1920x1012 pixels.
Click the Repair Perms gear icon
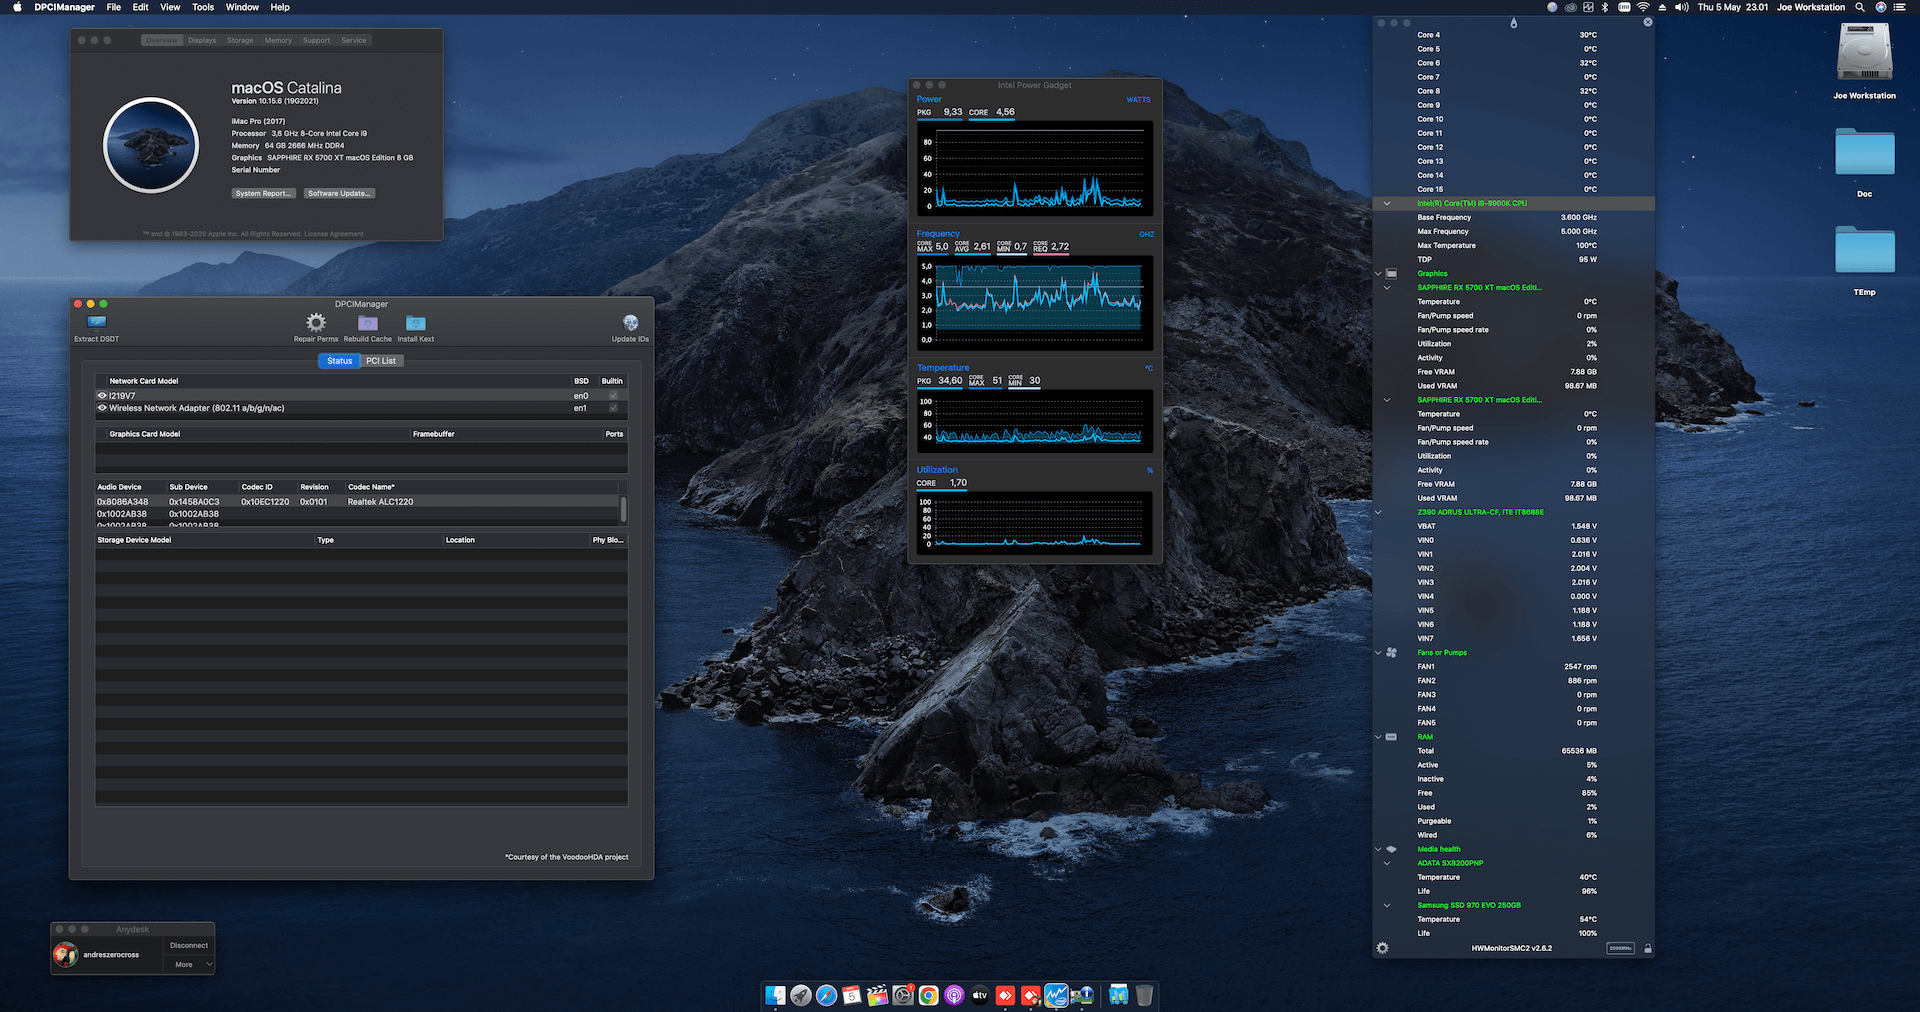[x=316, y=323]
